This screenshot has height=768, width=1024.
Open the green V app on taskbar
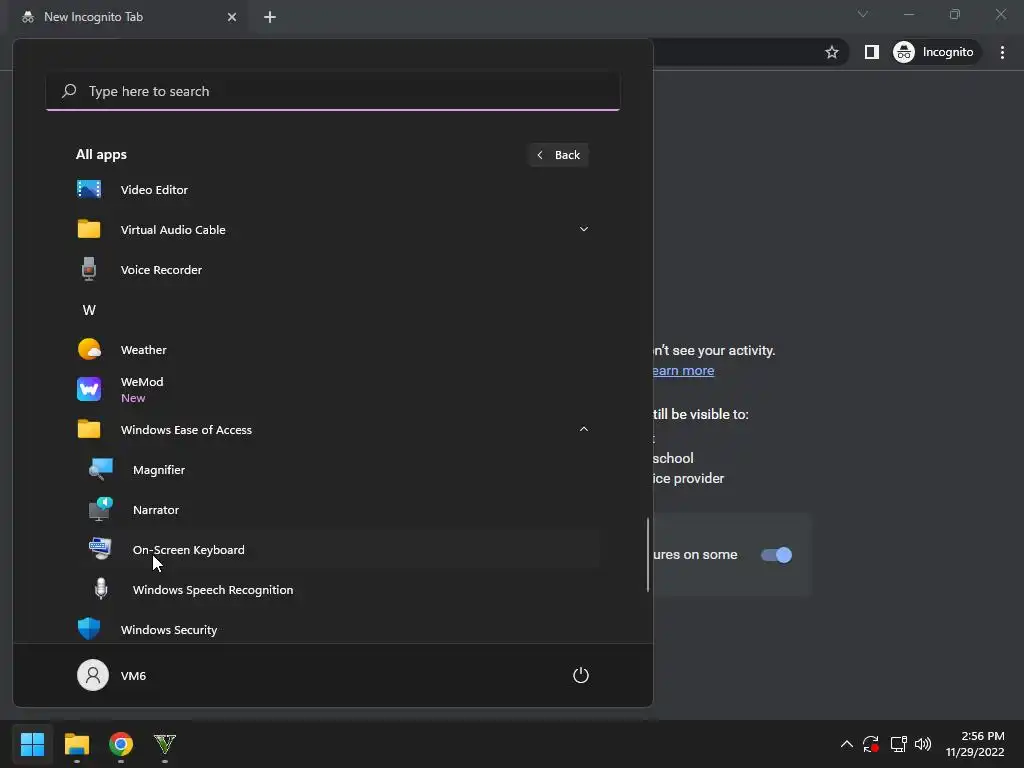(x=165, y=744)
